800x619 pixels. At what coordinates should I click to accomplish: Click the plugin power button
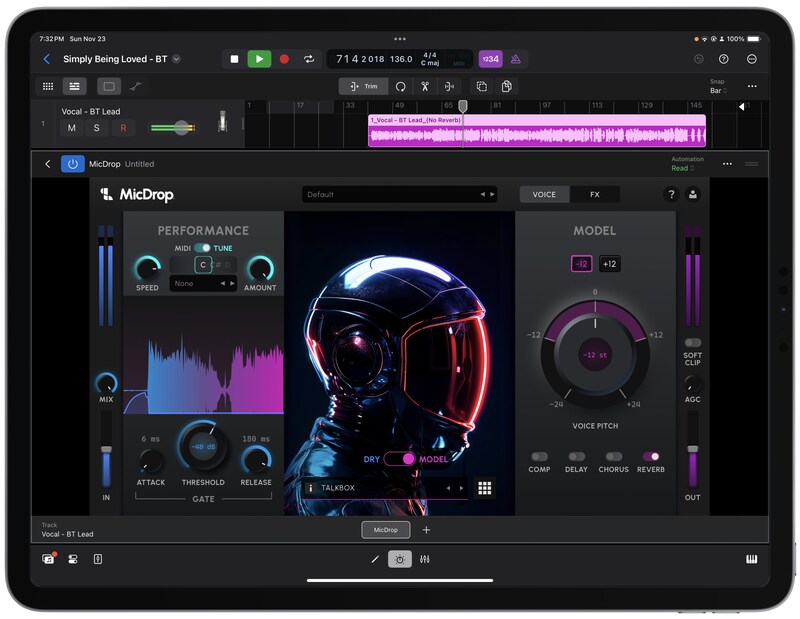(72, 164)
